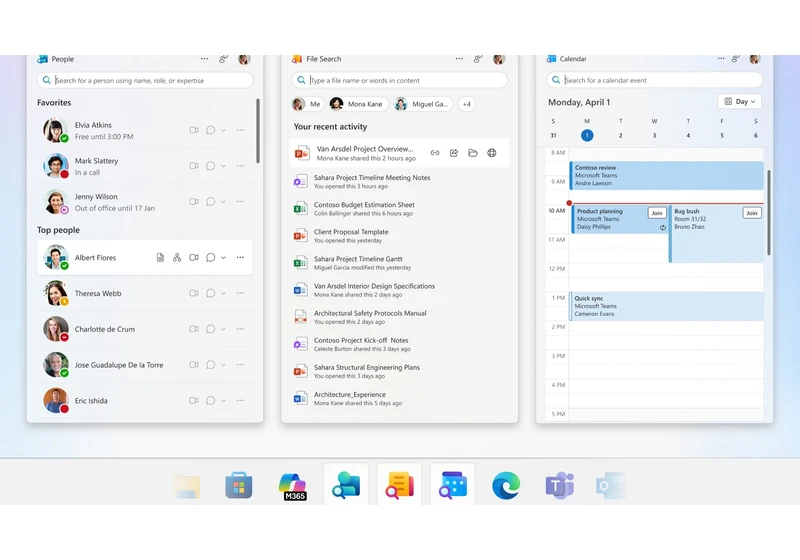
Task: Show the +4 more people filters
Action: click(467, 104)
